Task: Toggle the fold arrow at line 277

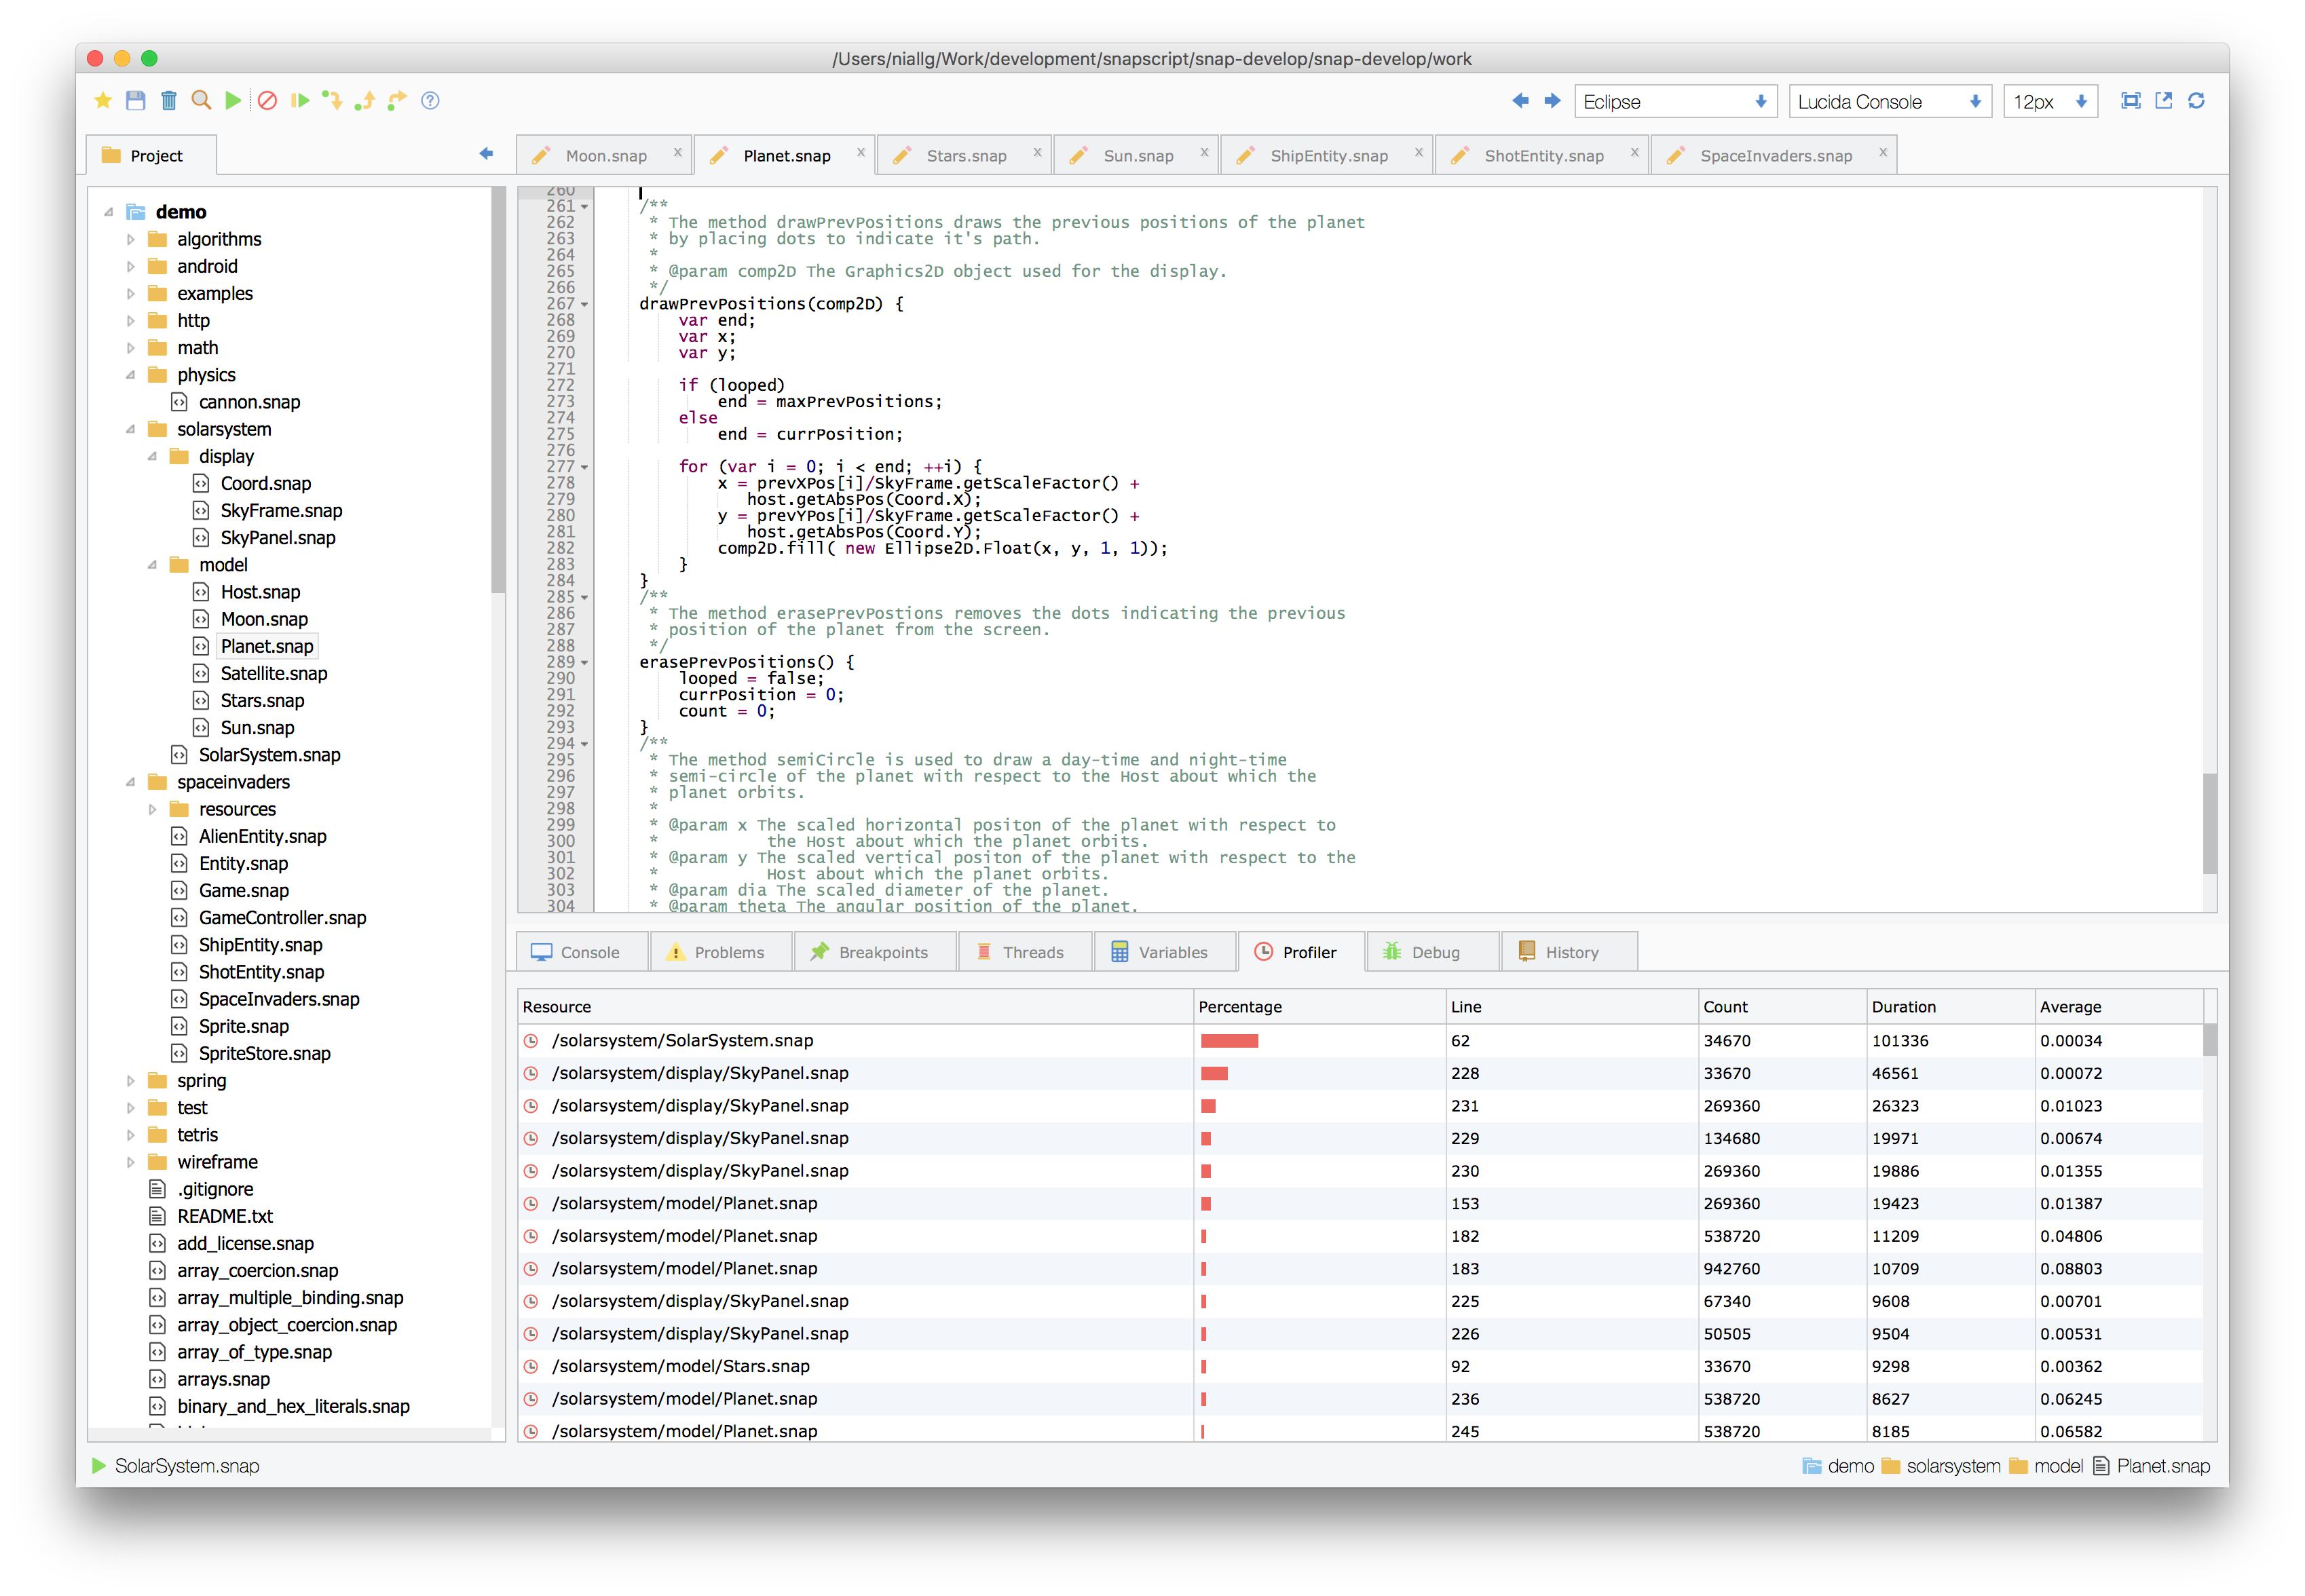Action: (x=585, y=468)
